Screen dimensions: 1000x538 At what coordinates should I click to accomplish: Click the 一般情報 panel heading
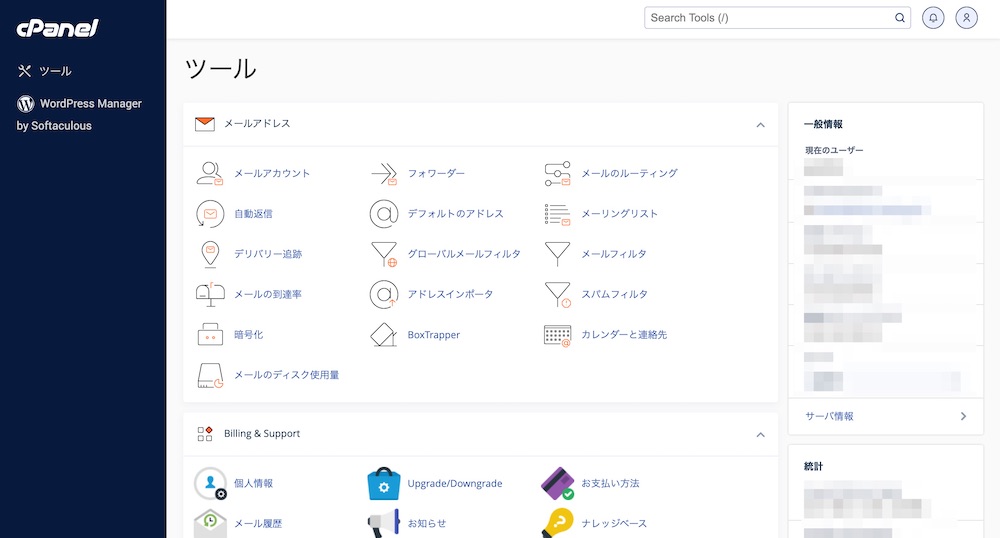pyautogui.click(x=823, y=124)
